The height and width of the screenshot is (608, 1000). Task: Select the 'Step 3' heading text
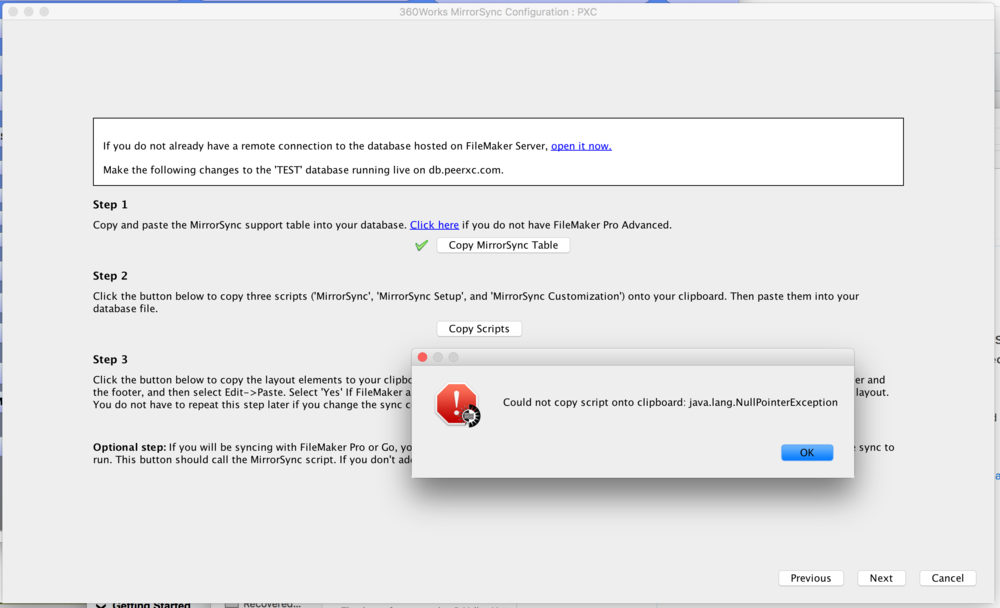pos(110,359)
